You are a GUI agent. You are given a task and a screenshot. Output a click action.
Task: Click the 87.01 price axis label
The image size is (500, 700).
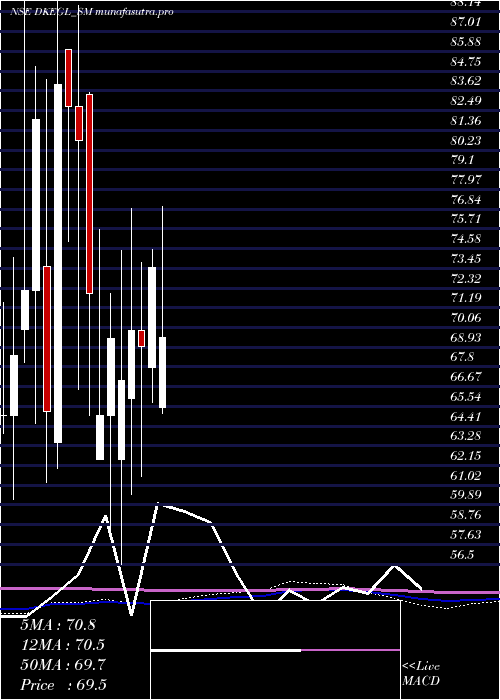pos(466,22)
